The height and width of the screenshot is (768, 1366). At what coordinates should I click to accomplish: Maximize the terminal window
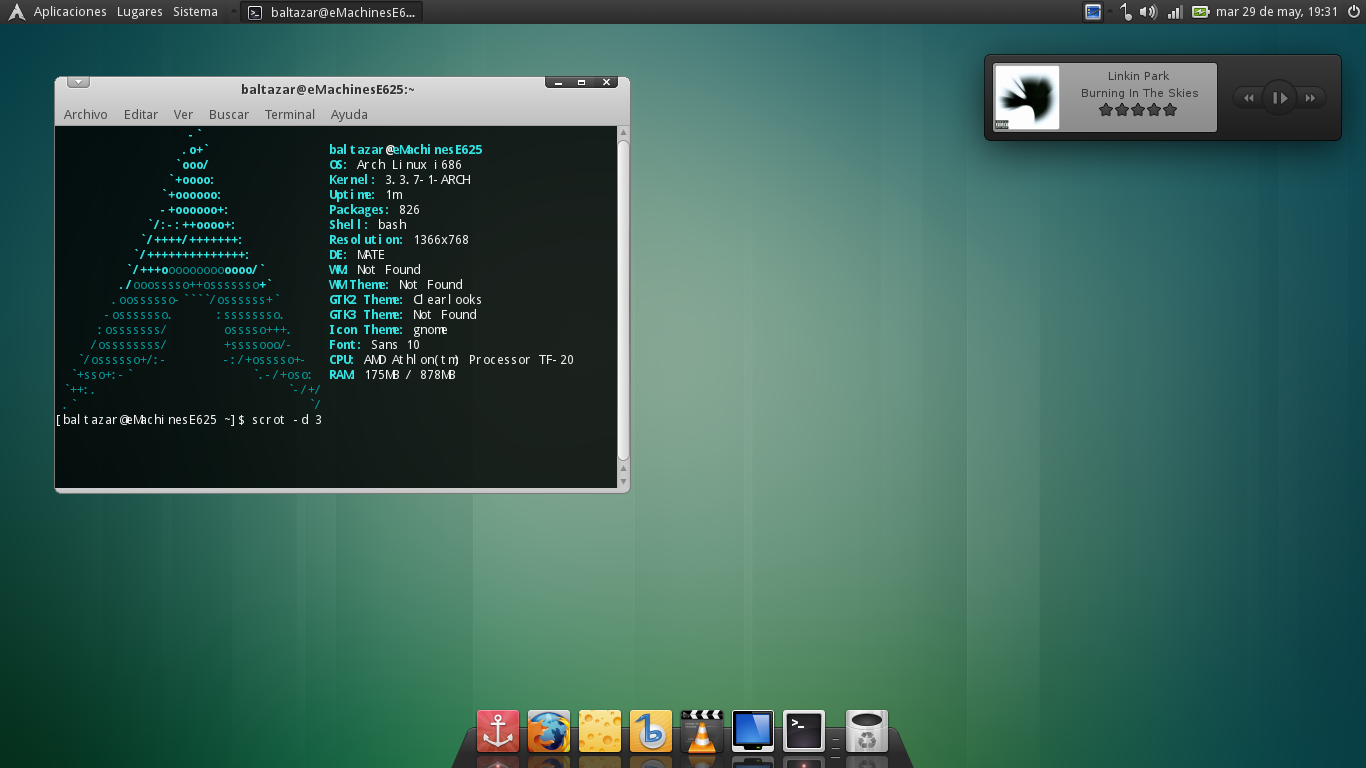(x=582, y=83)
